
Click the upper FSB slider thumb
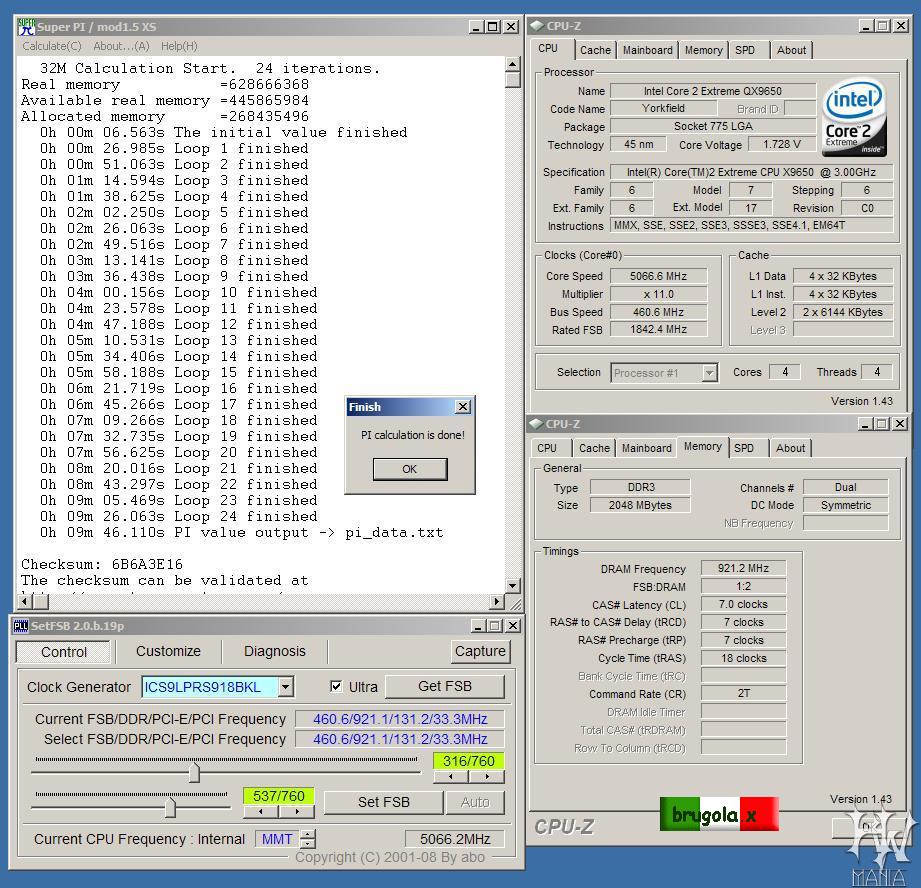tap(194, 772)
